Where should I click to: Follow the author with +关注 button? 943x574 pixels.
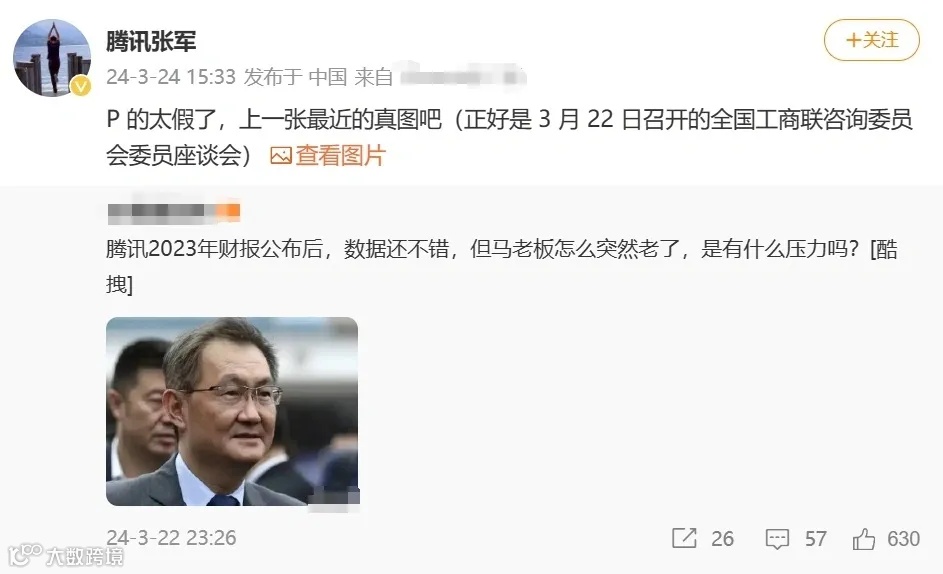pos(871,40)
